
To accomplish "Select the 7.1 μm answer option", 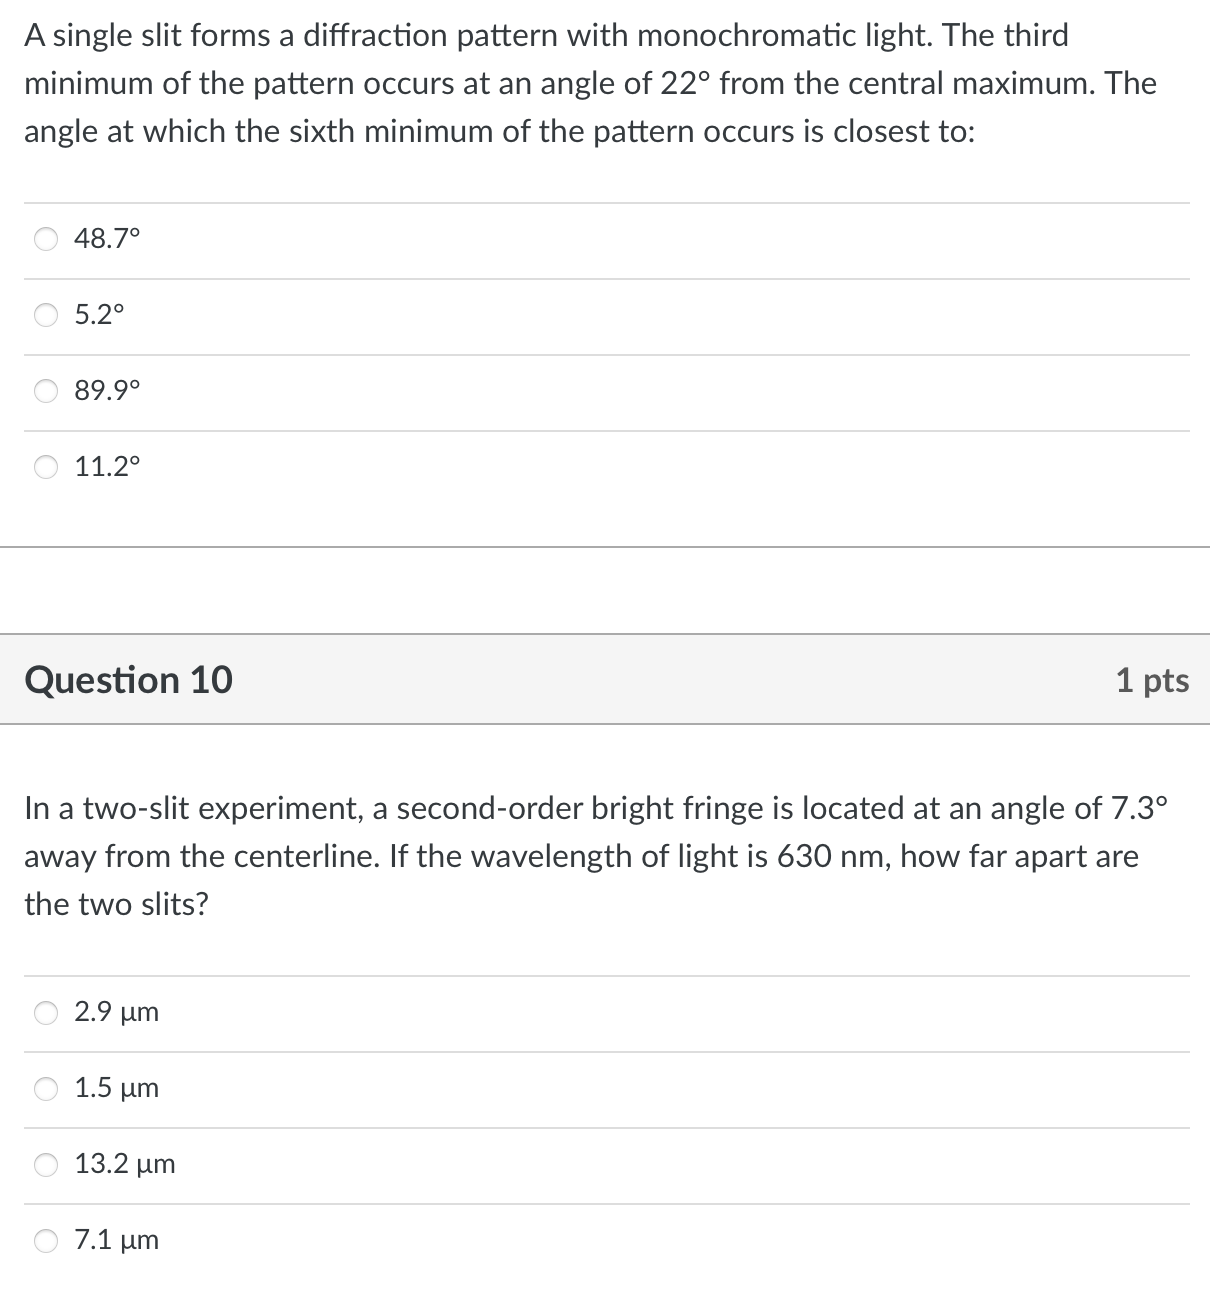I will click(x=46, y=1240).
